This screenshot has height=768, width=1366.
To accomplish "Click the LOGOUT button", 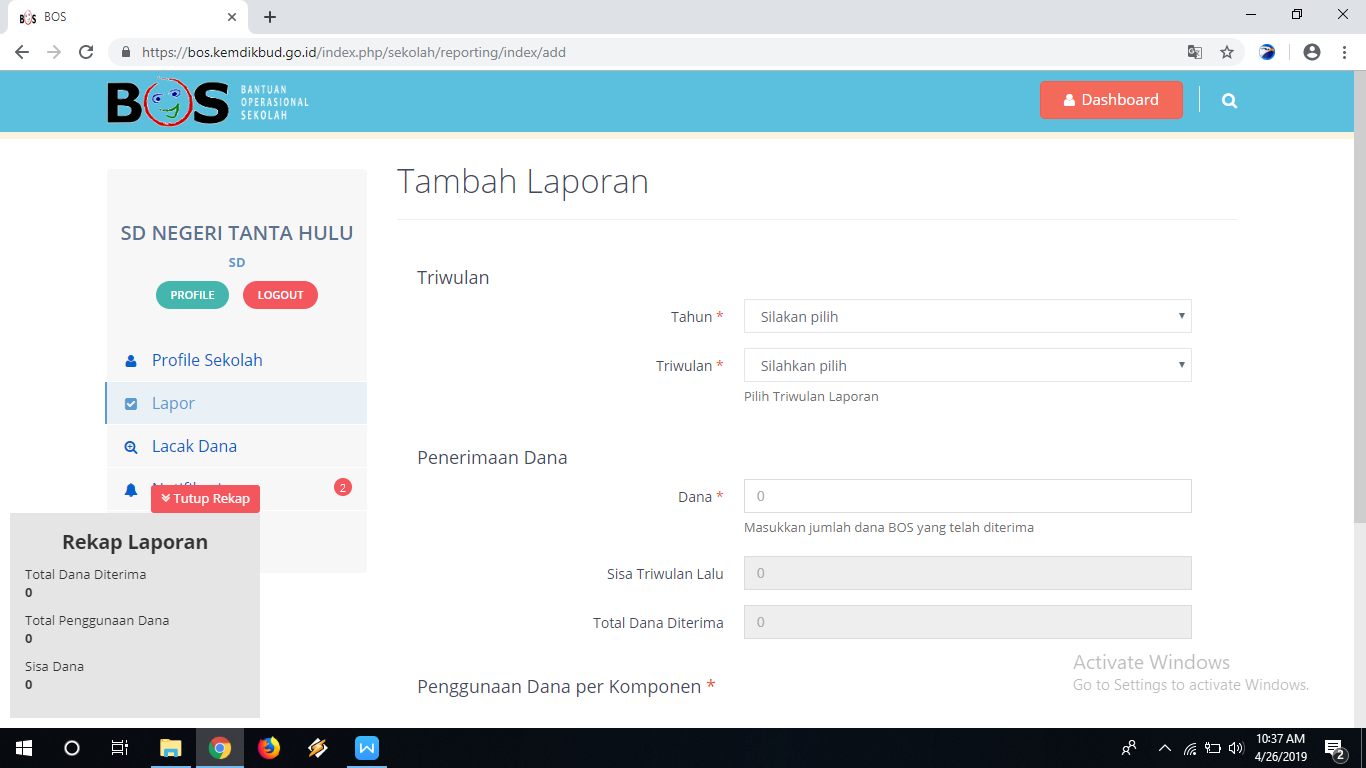I will click(x=280, y=295).
